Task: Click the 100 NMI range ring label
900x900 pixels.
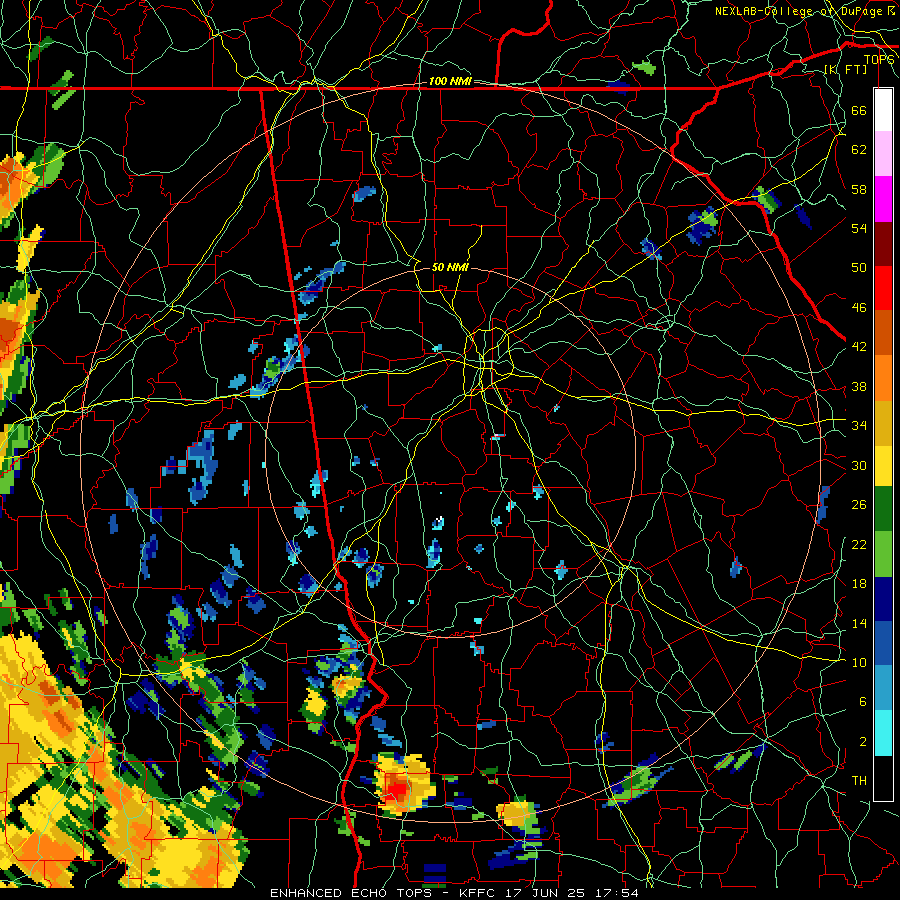Action: pos(450,81)
